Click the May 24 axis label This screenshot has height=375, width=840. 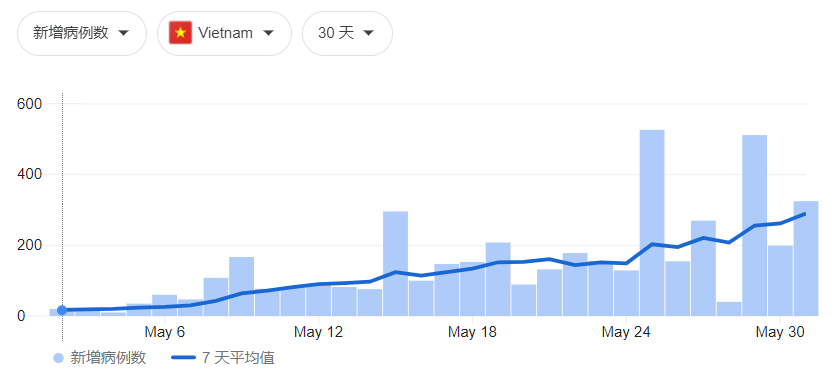(626, 333)
